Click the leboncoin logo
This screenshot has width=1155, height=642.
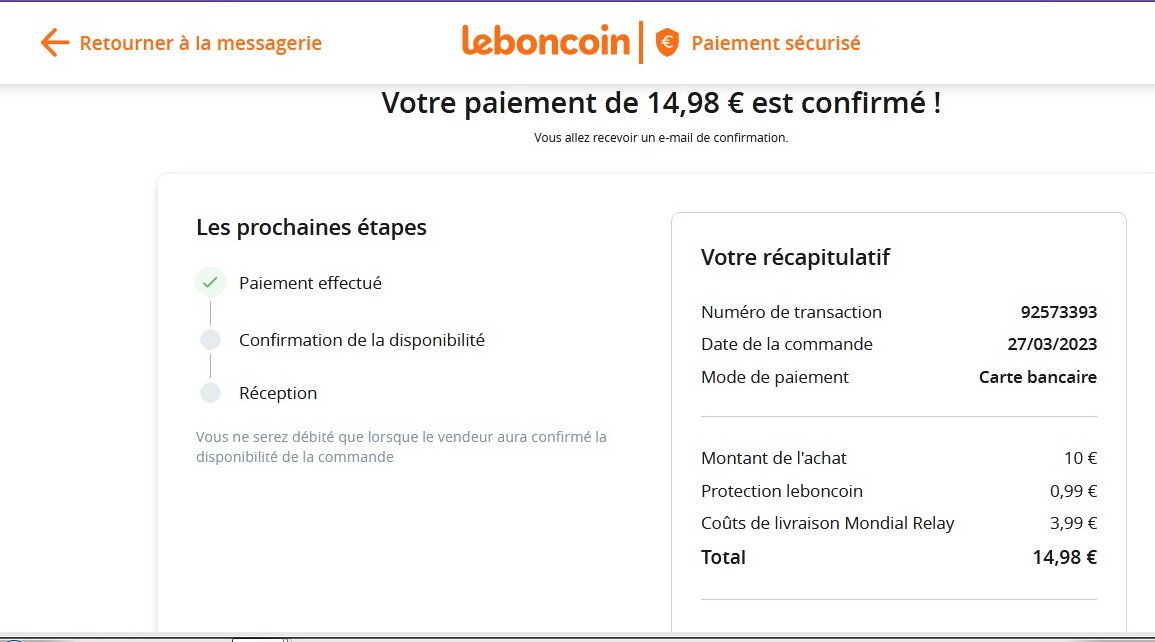(546, 40)
